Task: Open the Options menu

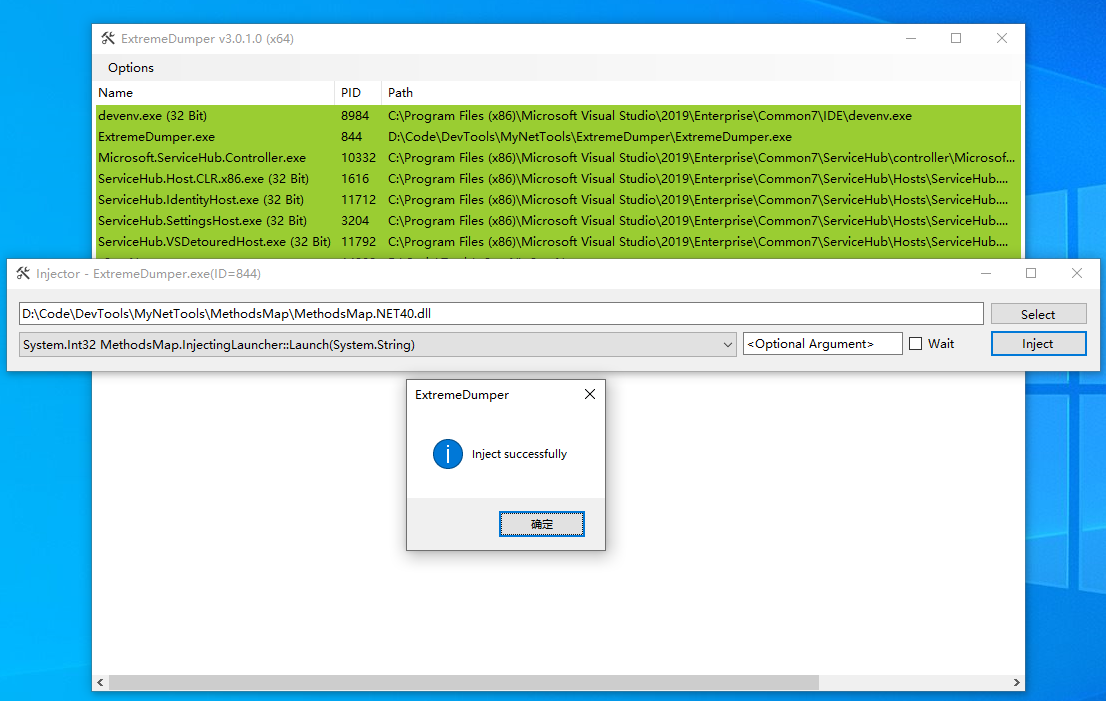Action: [x=130, y=68]
